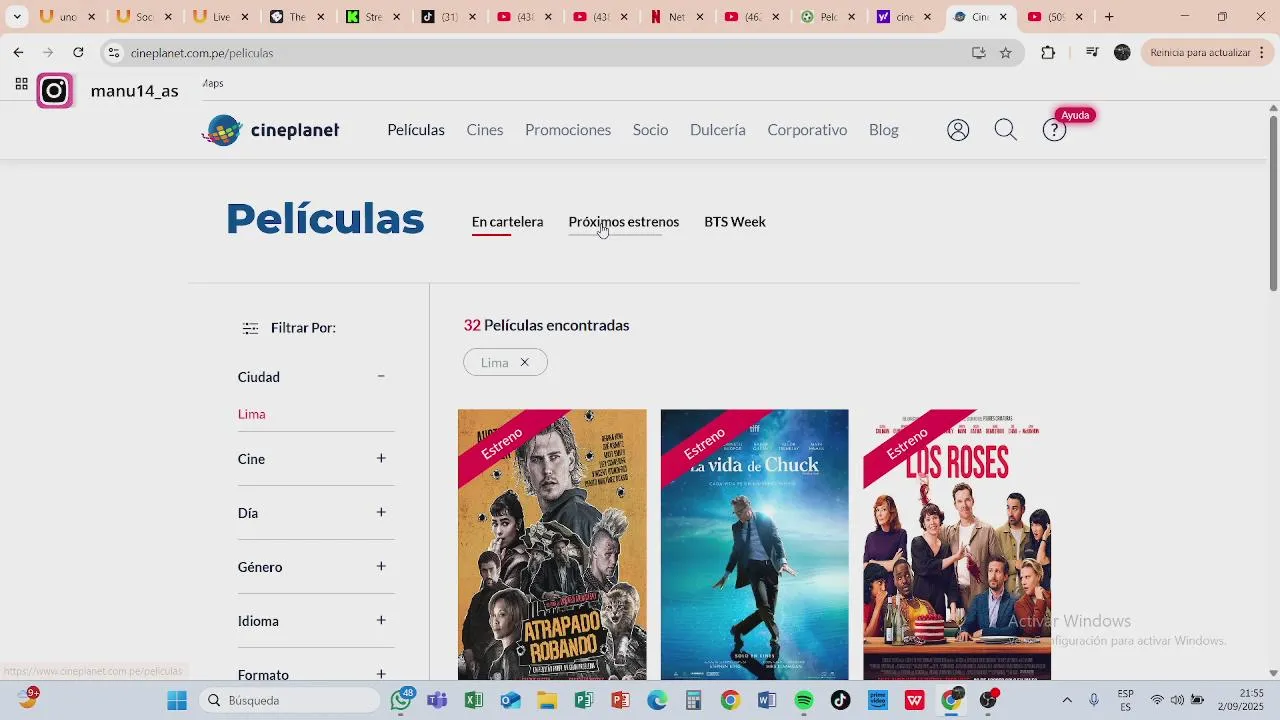Viewport: 1280px width, 720px height.
Task: Open the media controls toolbar icon
Action: [1092, 53]
